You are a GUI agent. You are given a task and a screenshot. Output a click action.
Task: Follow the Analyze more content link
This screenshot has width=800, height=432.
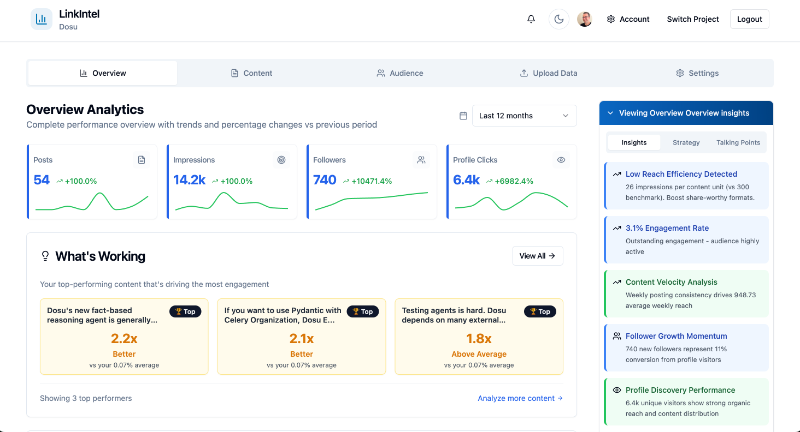(x=520, y=398)
